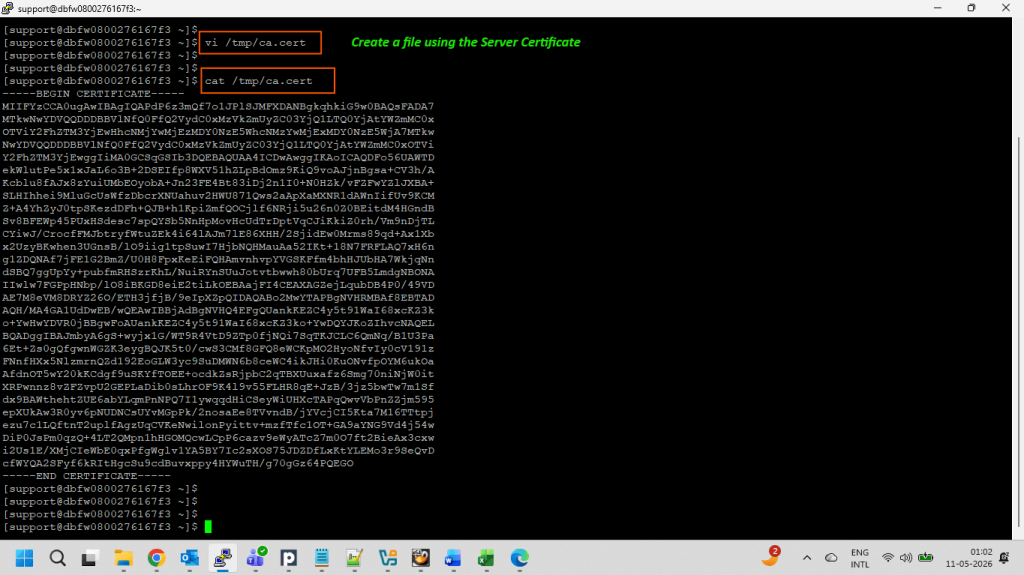Open the dark P app icon in taskbar

(289, 558)
